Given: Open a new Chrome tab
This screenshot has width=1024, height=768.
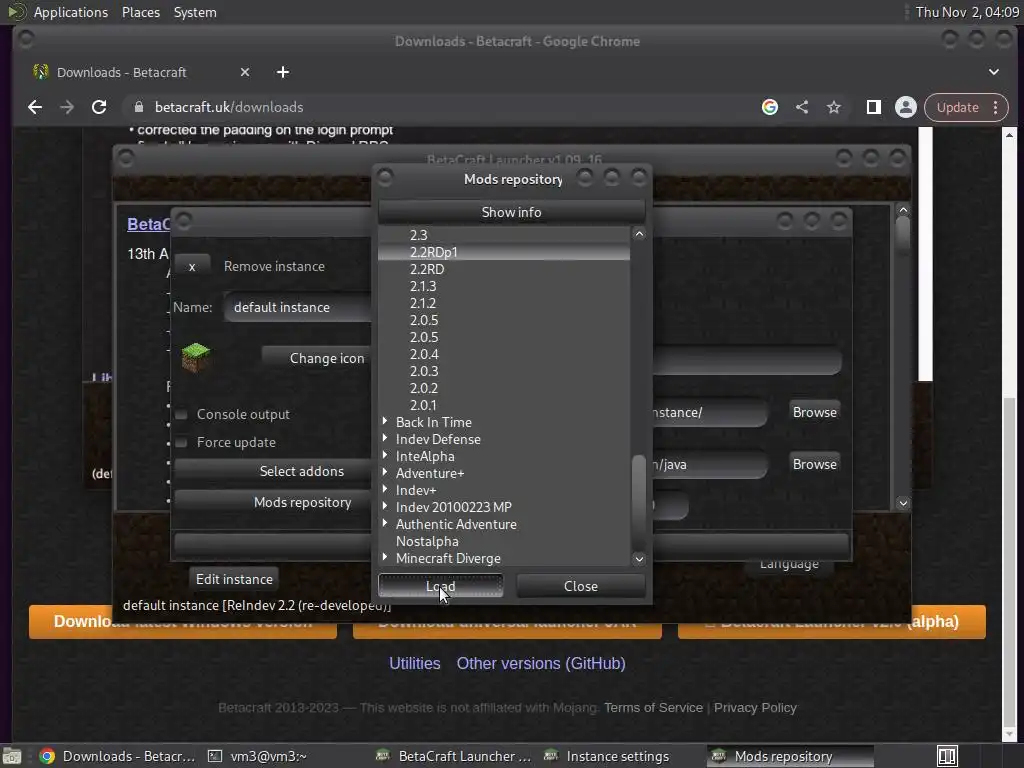Looking at the screenshot, I should (283, 72).
